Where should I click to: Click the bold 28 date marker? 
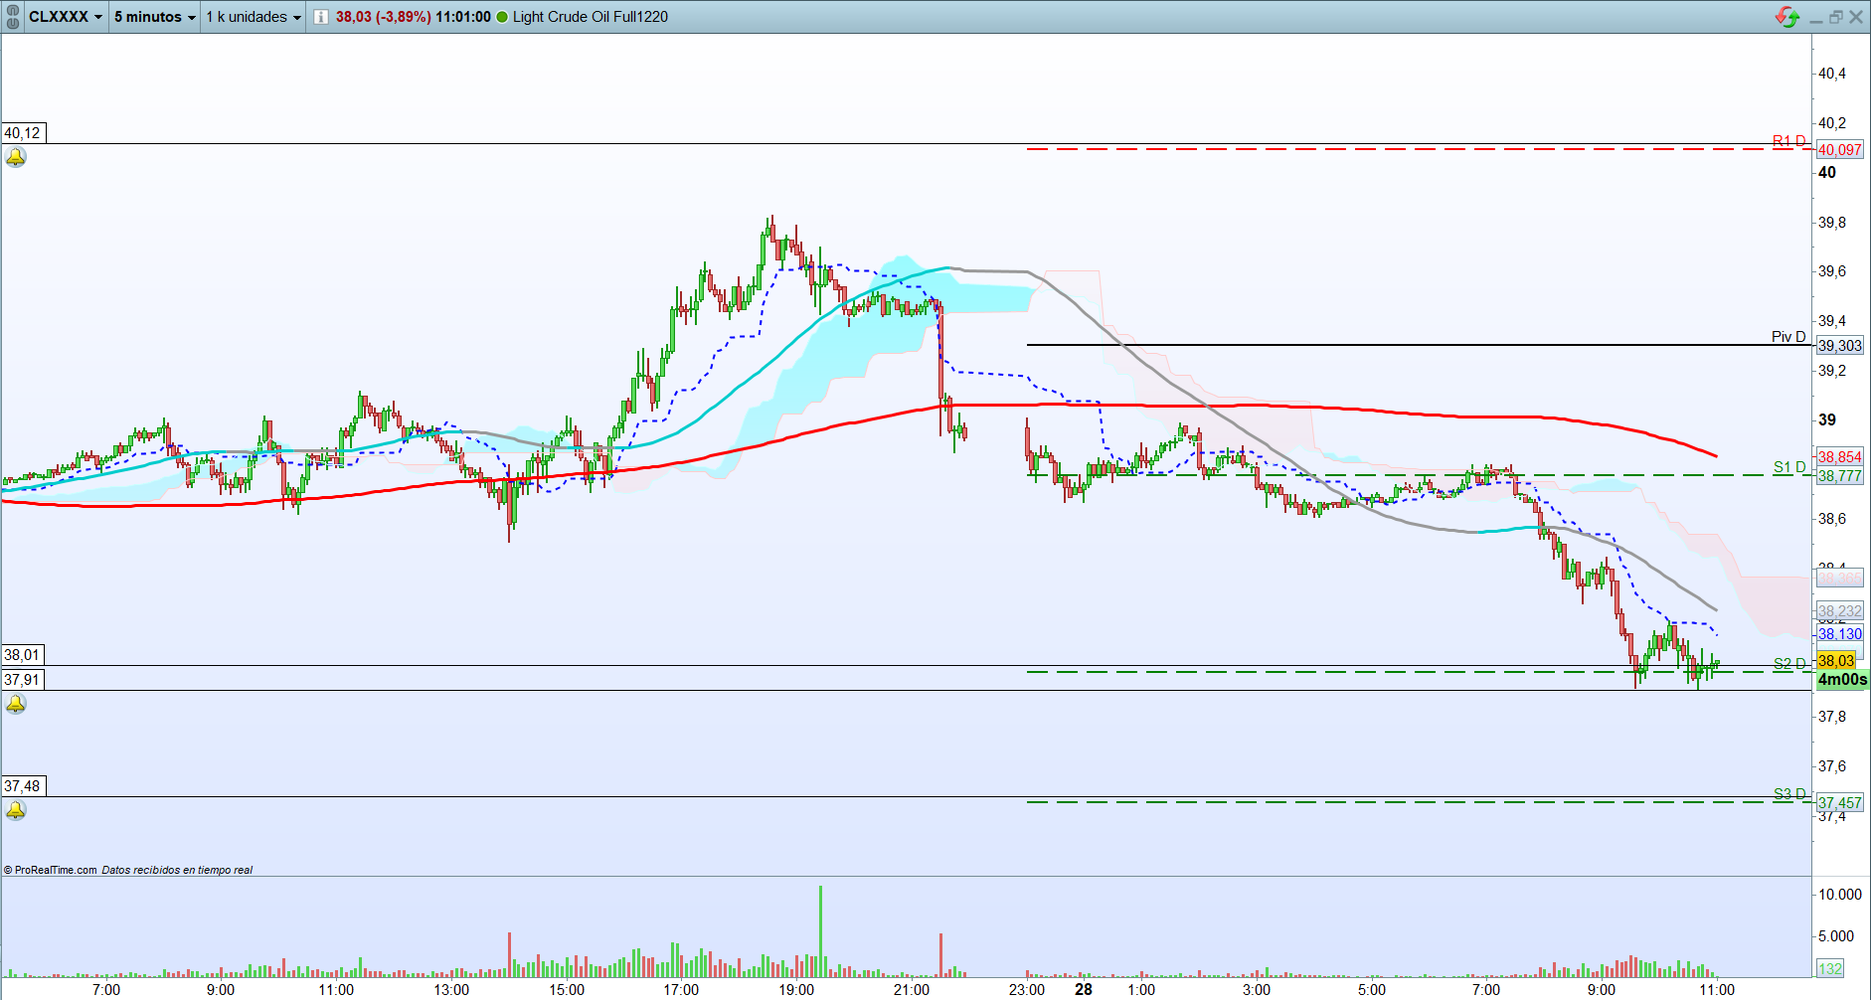1084,990
